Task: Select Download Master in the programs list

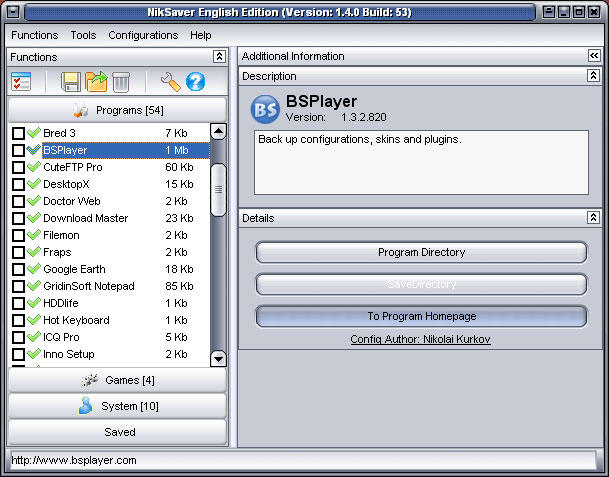Action: coord(85,218)
